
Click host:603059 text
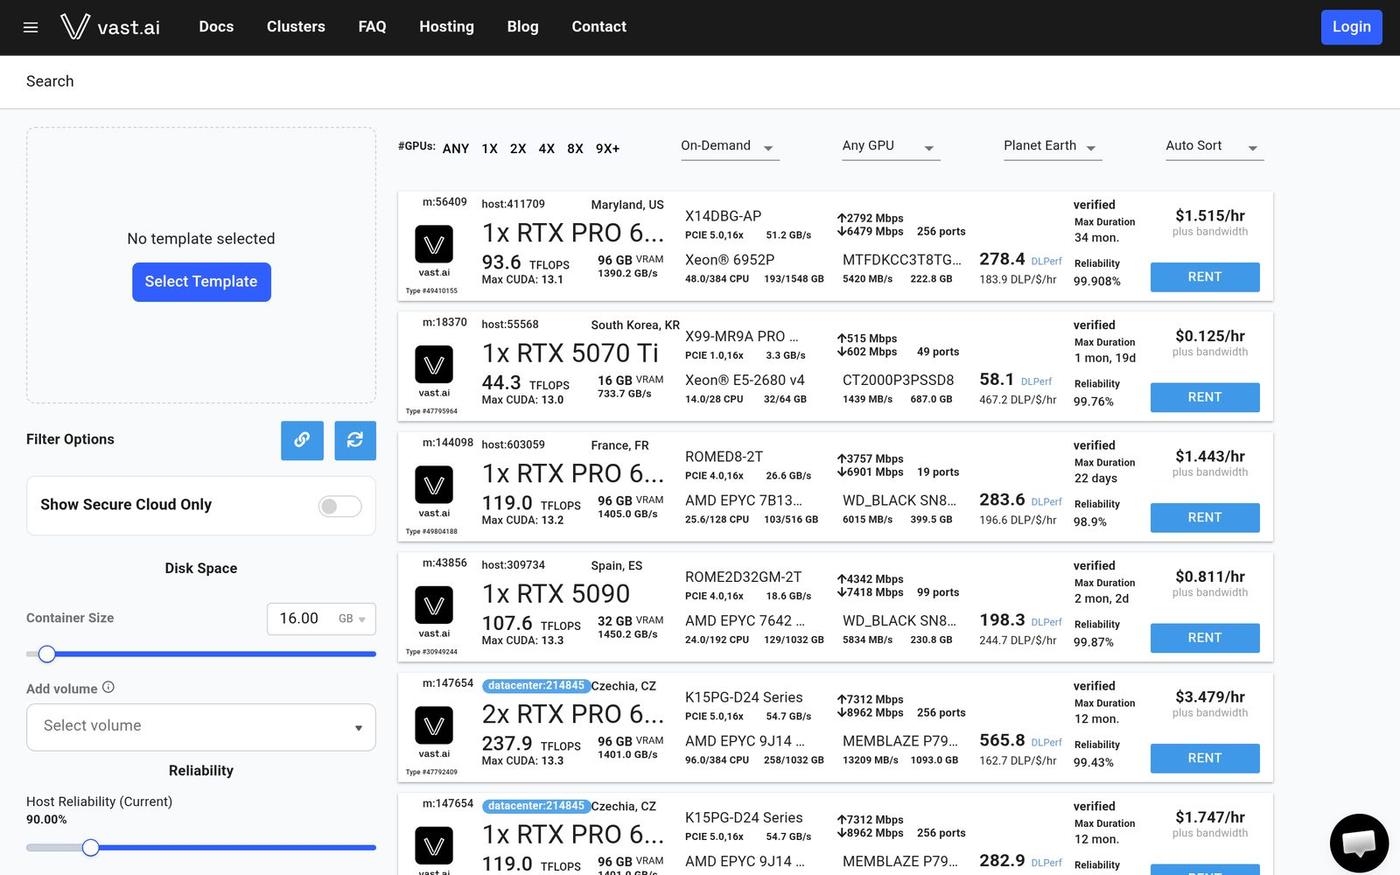513,445
